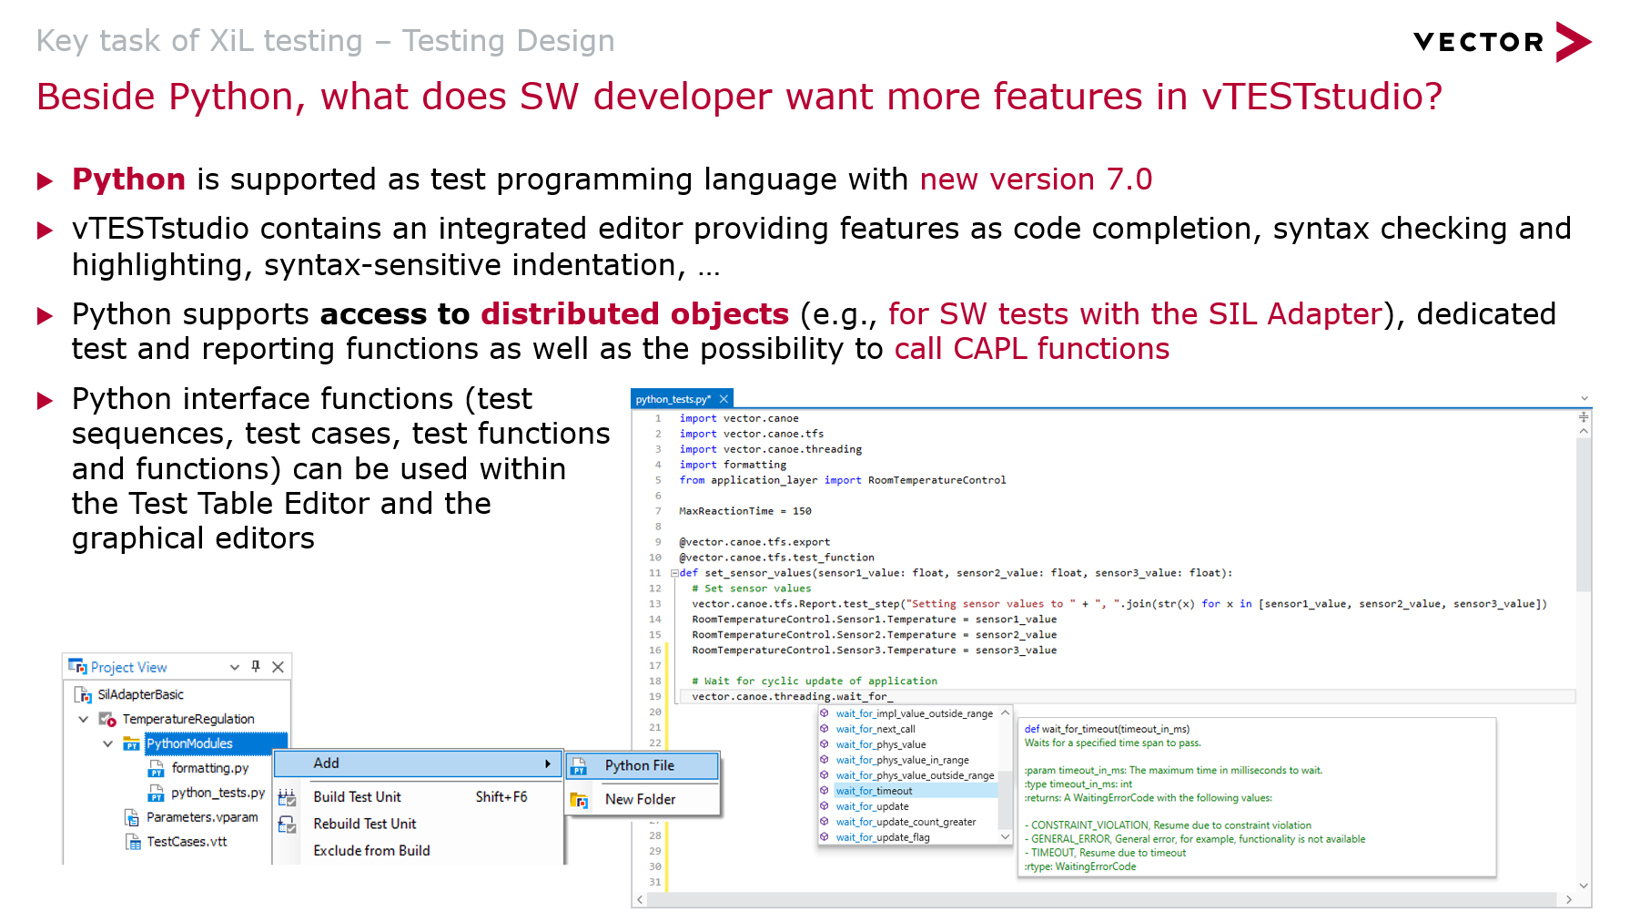Open the Project View dropdown arrow
1640x921 pixels.
tap(234, 667)
